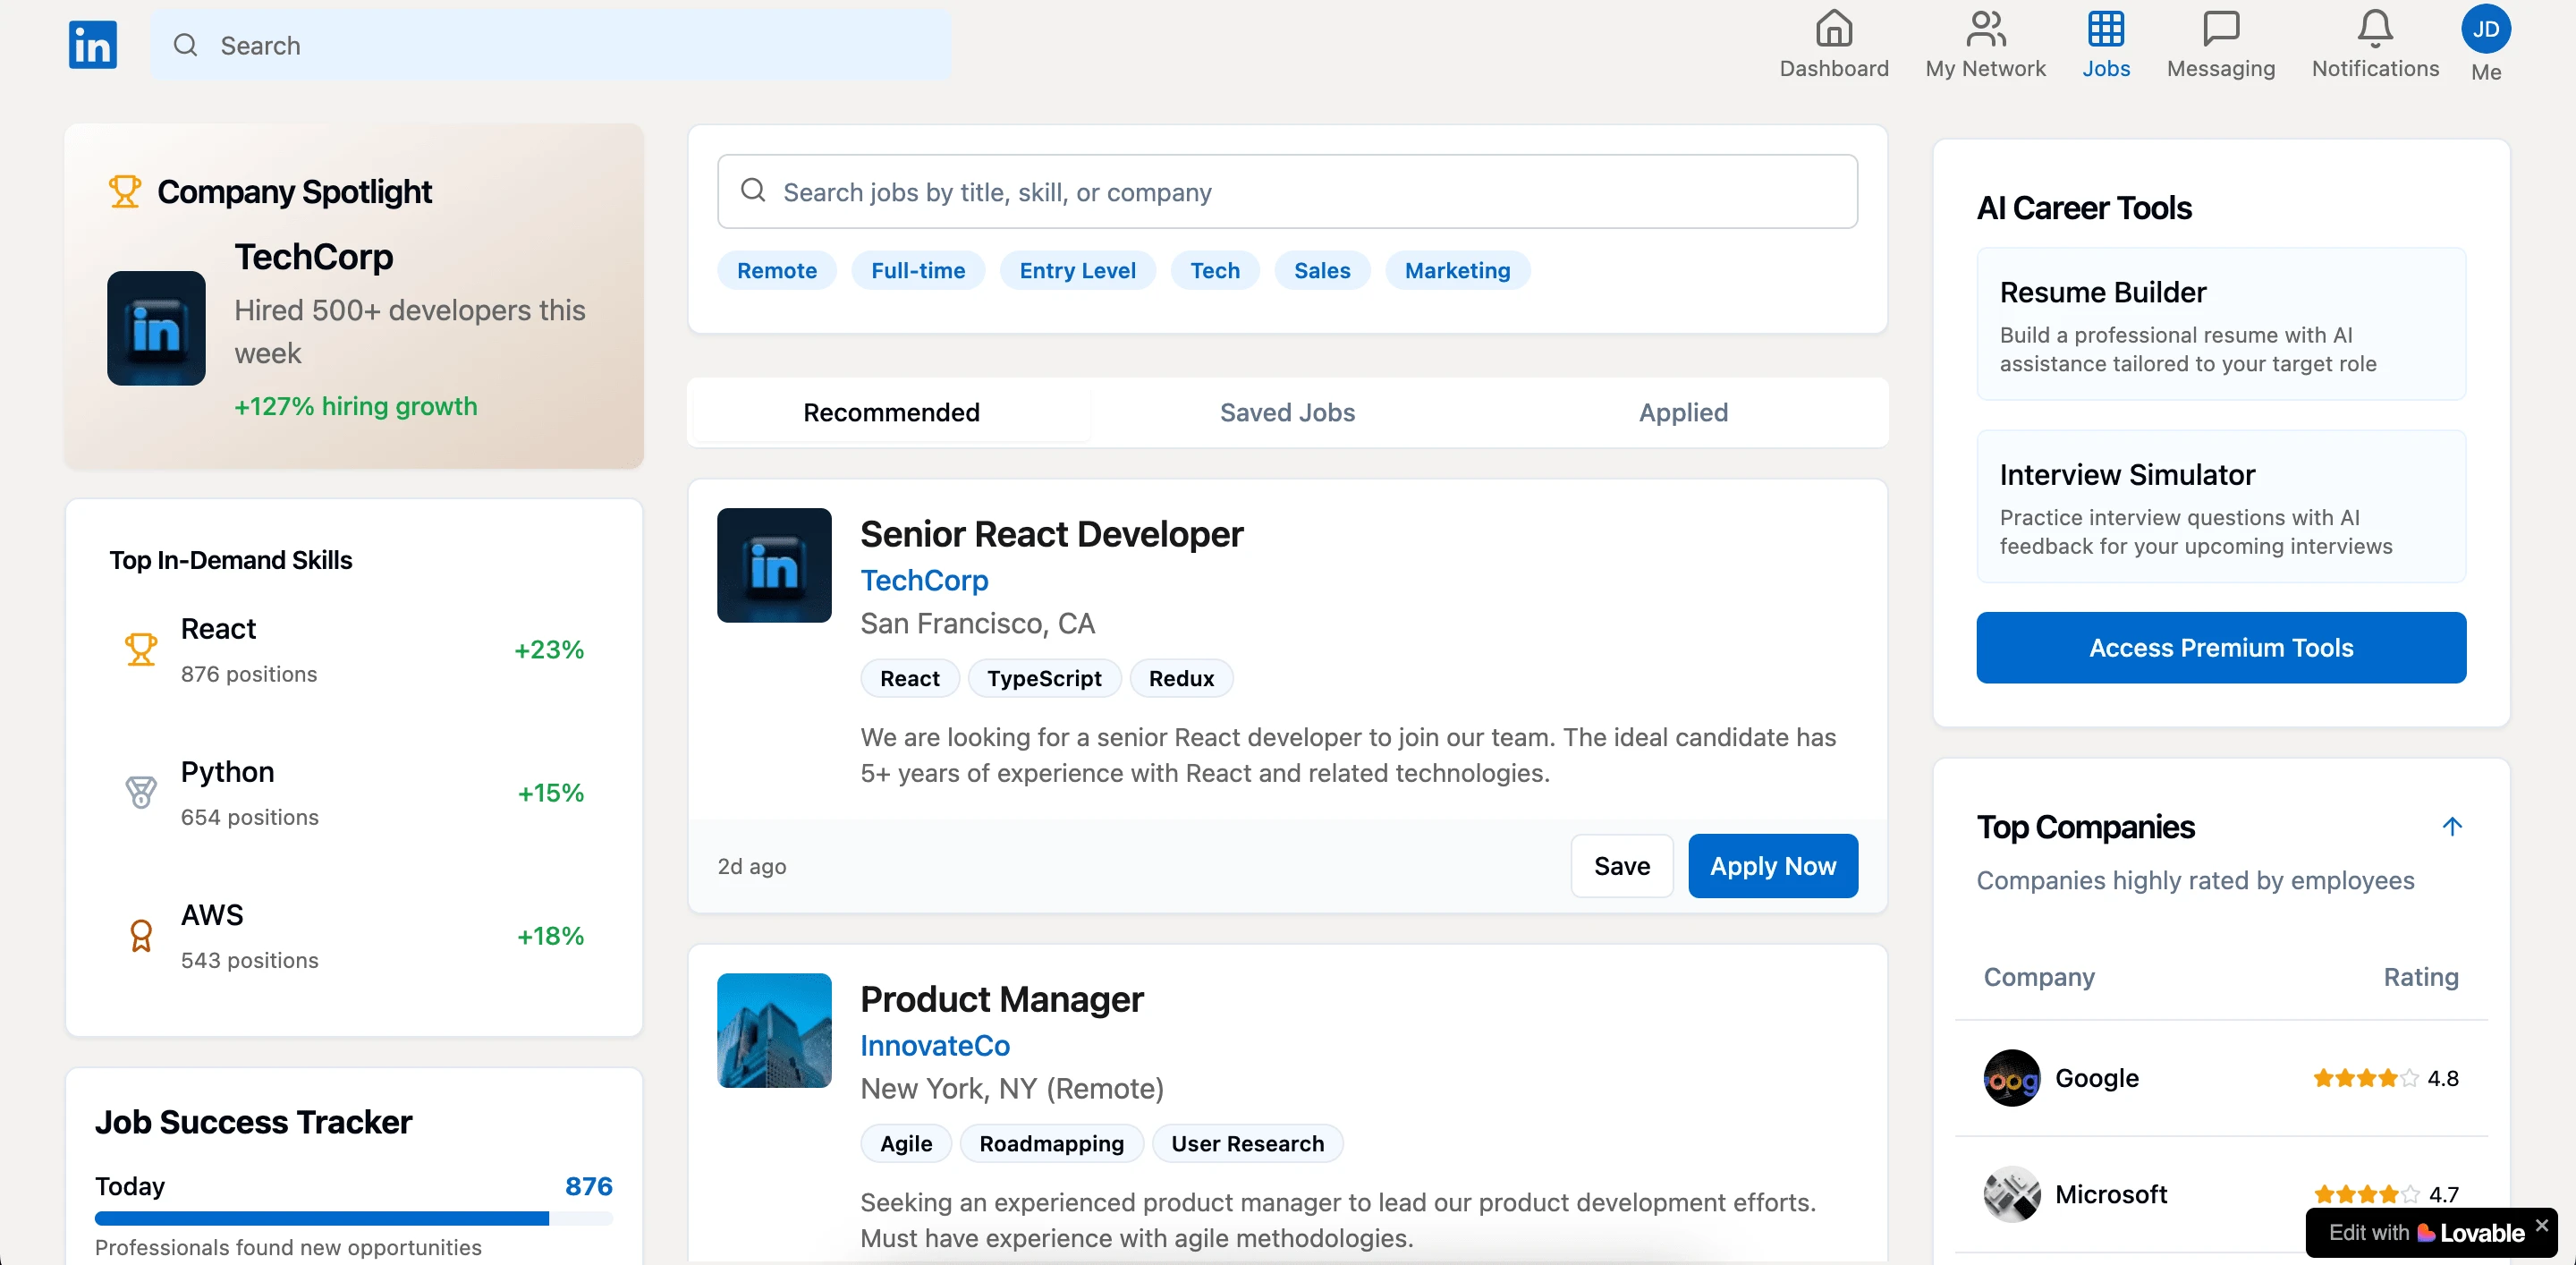Screen dimensions: 2576x1265
Task: Click Access Premium Tools button
Action: point(2220,647)
